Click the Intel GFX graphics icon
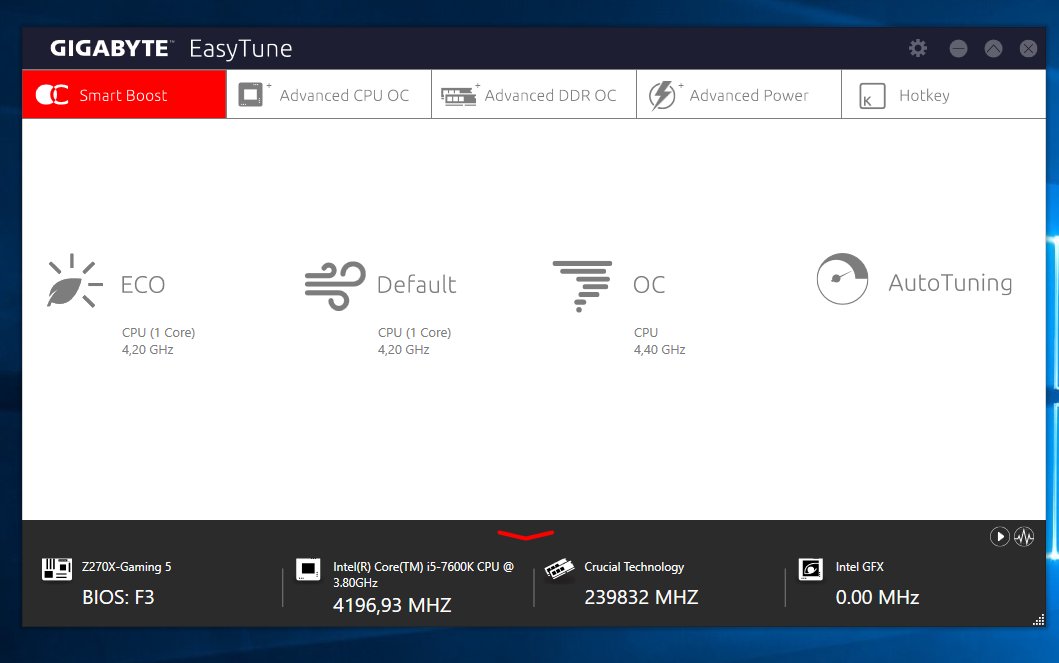1059x663 pixels. (811, 570)
